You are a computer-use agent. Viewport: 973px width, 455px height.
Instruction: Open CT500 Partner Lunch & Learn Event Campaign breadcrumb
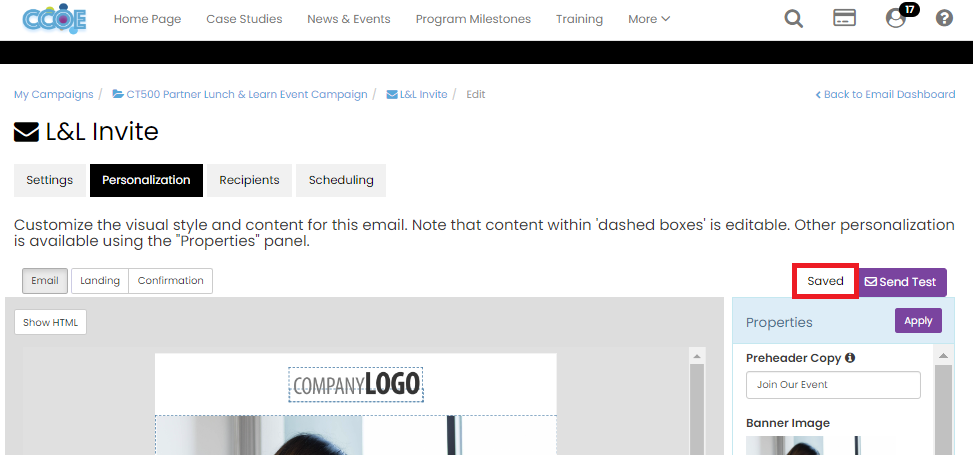coord(240,94)
